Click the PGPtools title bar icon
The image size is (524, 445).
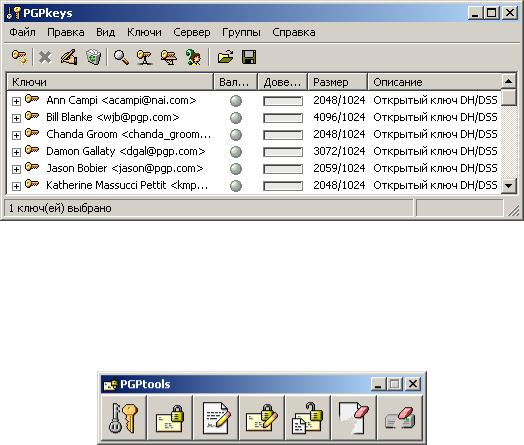pyautogui.click(x=111, y=384)
